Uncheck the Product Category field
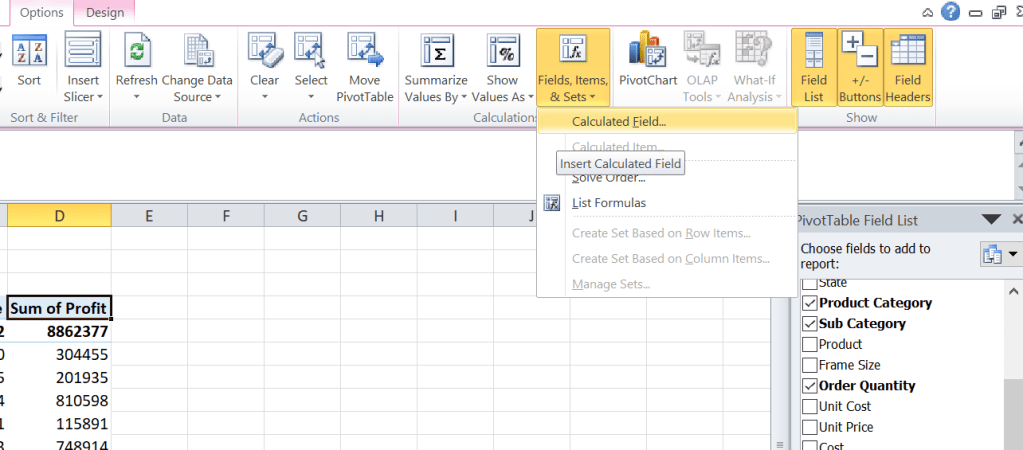Screen dimensions: 1023x450 809,303
